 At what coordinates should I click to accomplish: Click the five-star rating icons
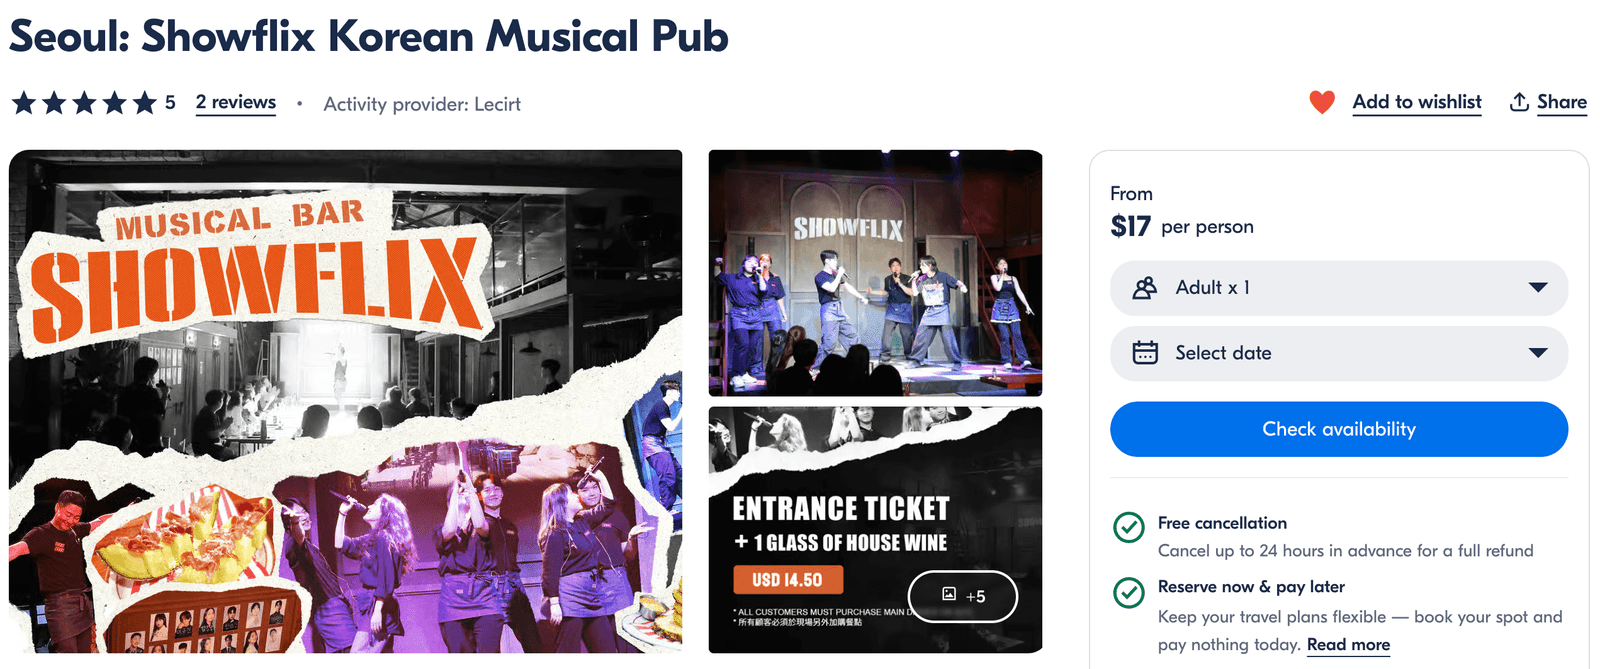[x=84, y=103]
